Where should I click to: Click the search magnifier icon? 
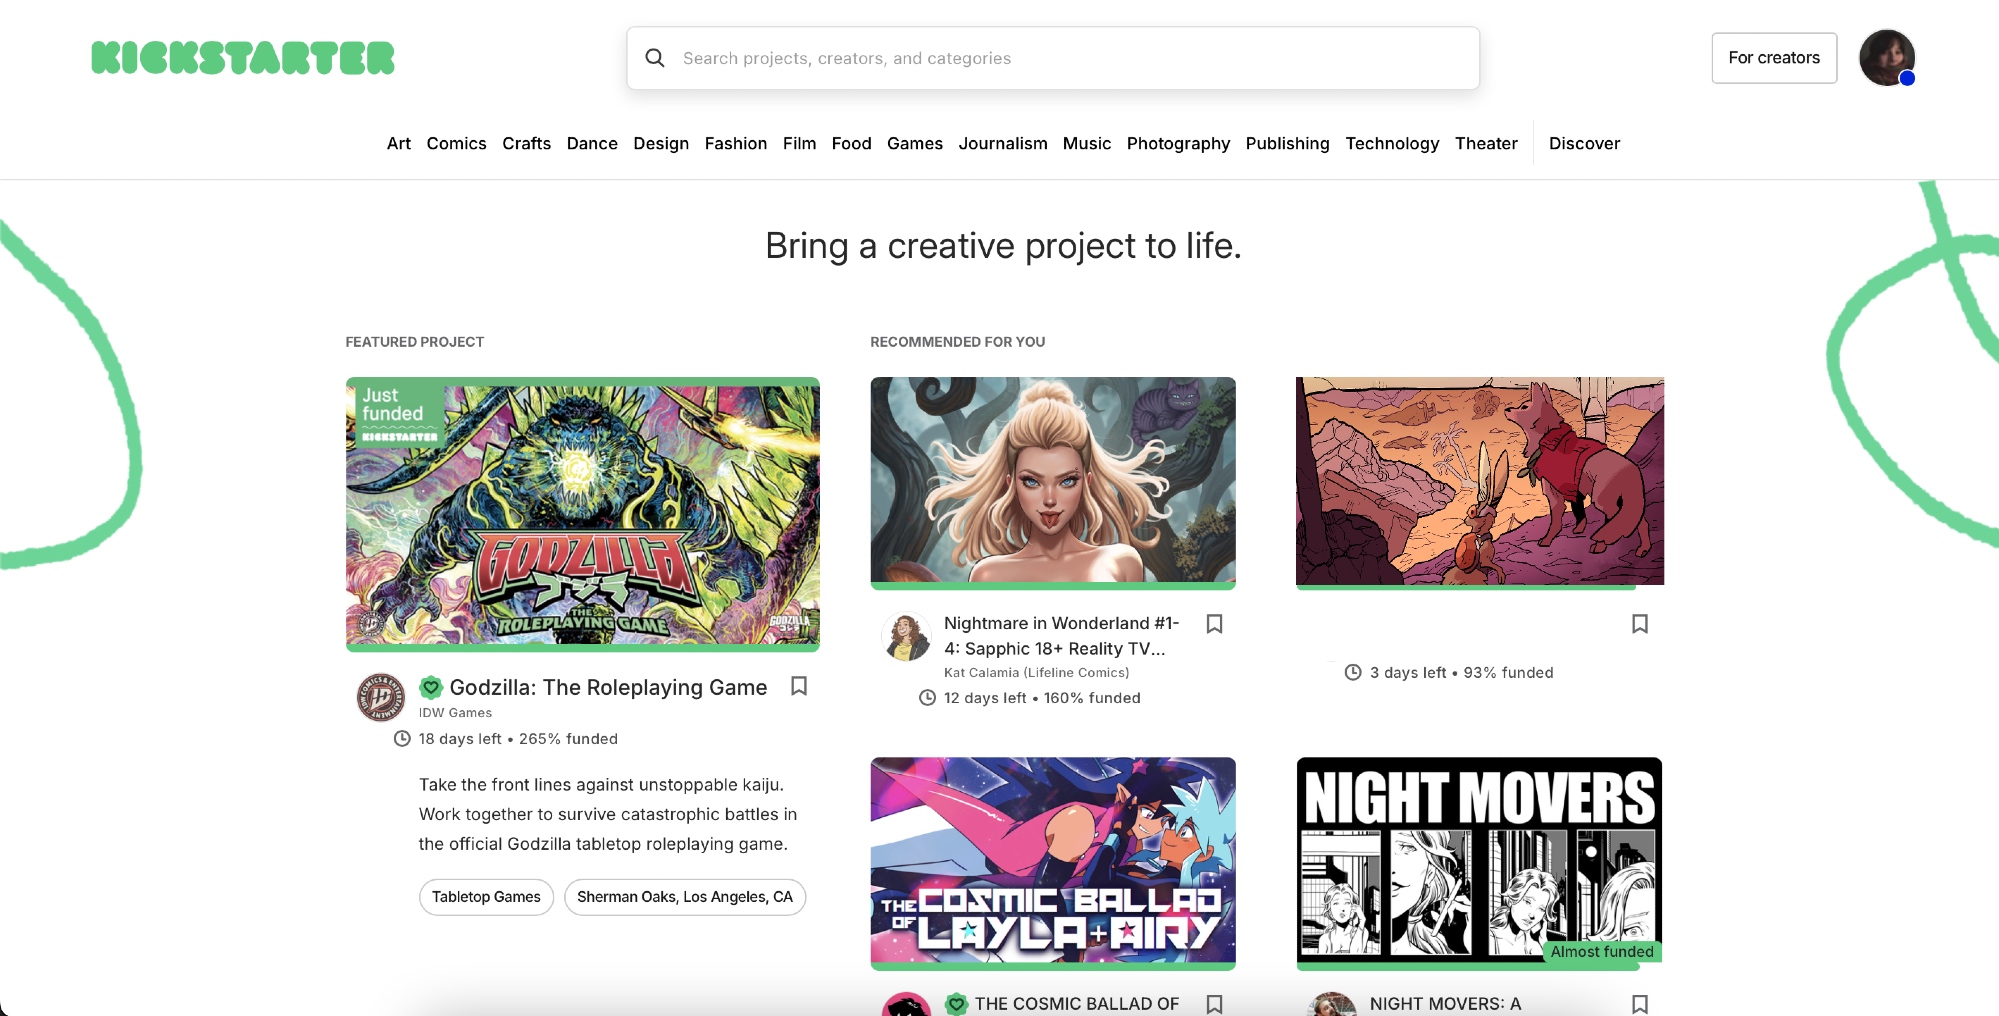pos(655,58)
